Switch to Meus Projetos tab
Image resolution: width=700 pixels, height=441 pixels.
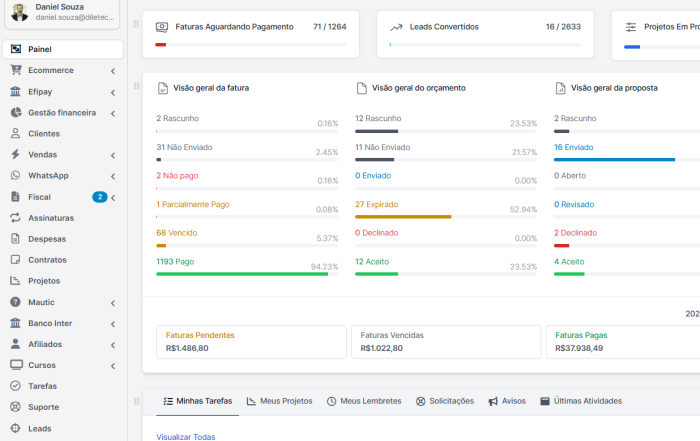point(279,401)
